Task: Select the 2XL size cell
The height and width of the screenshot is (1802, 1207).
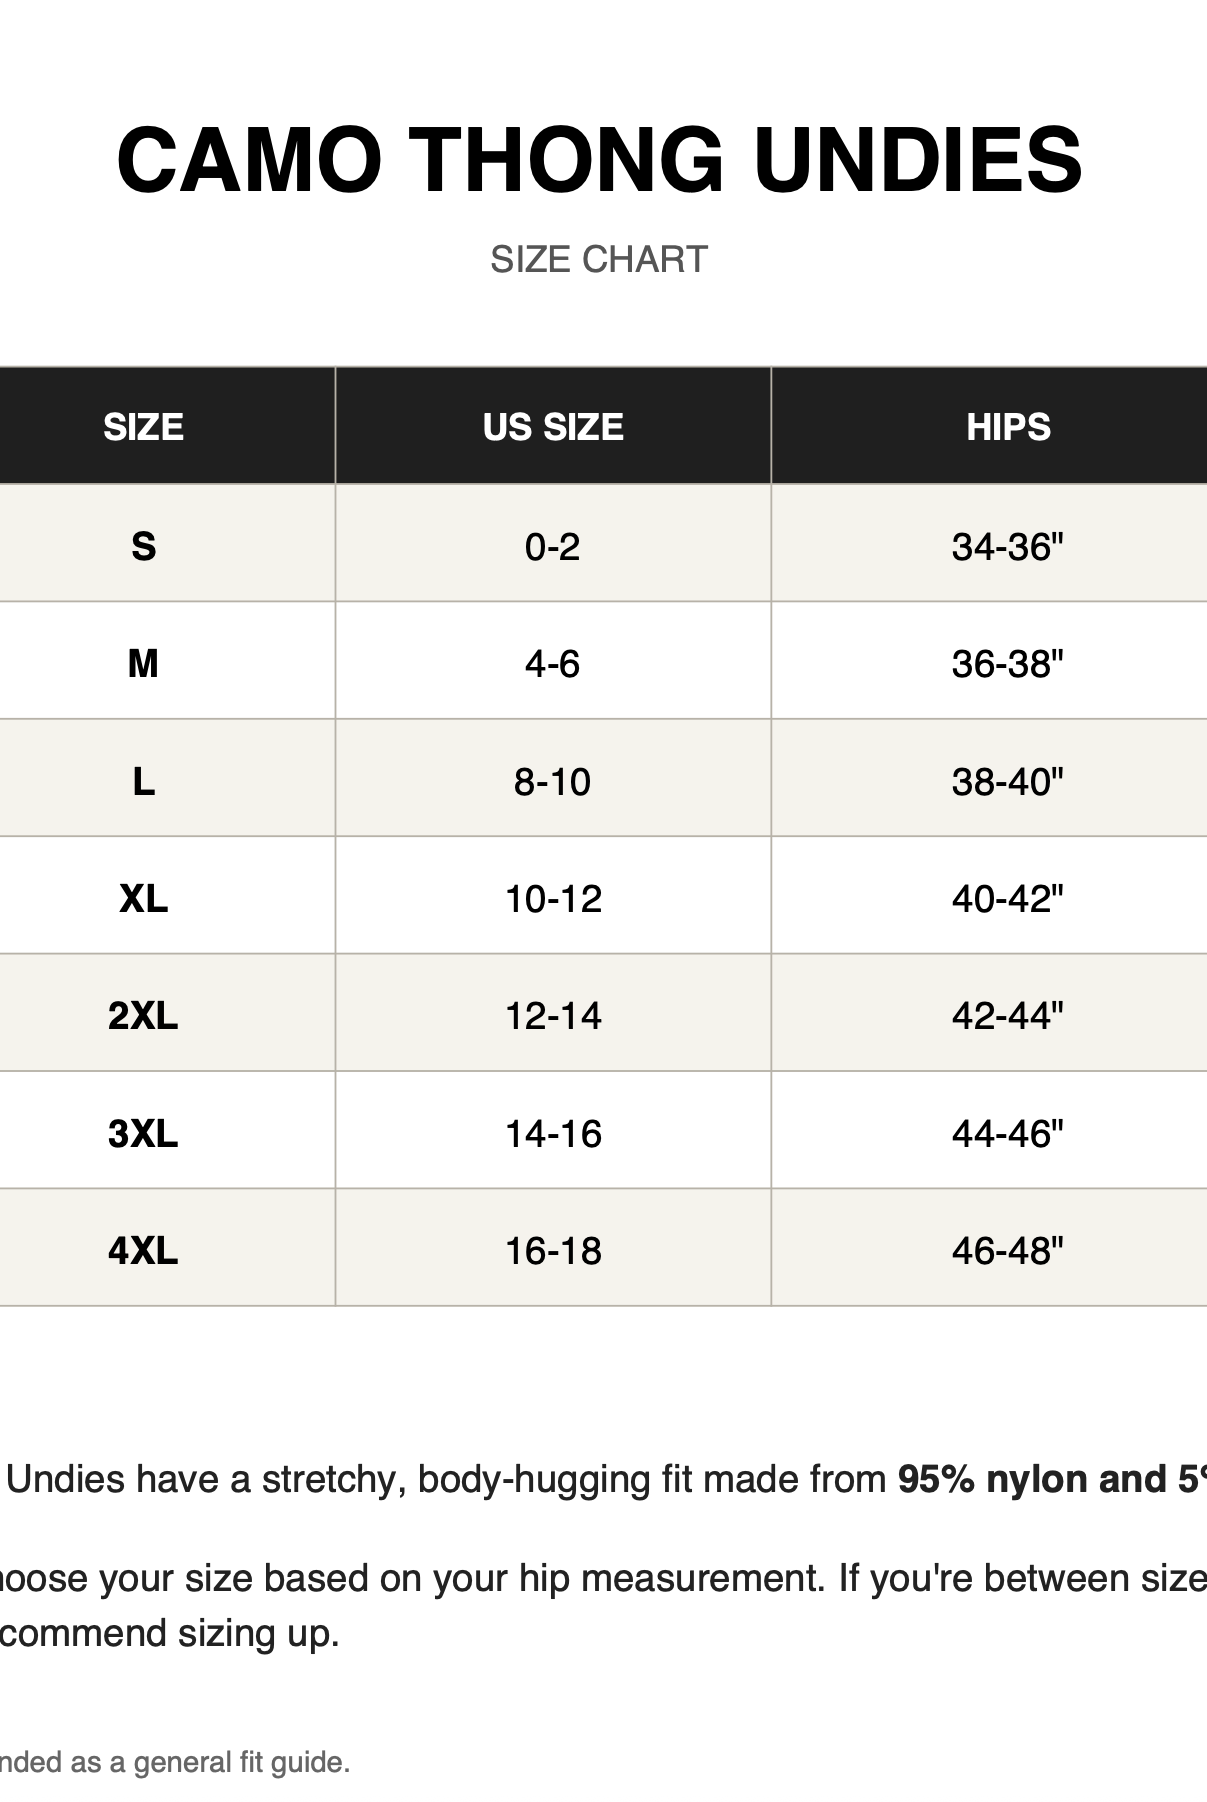Action: [144, 1015]
